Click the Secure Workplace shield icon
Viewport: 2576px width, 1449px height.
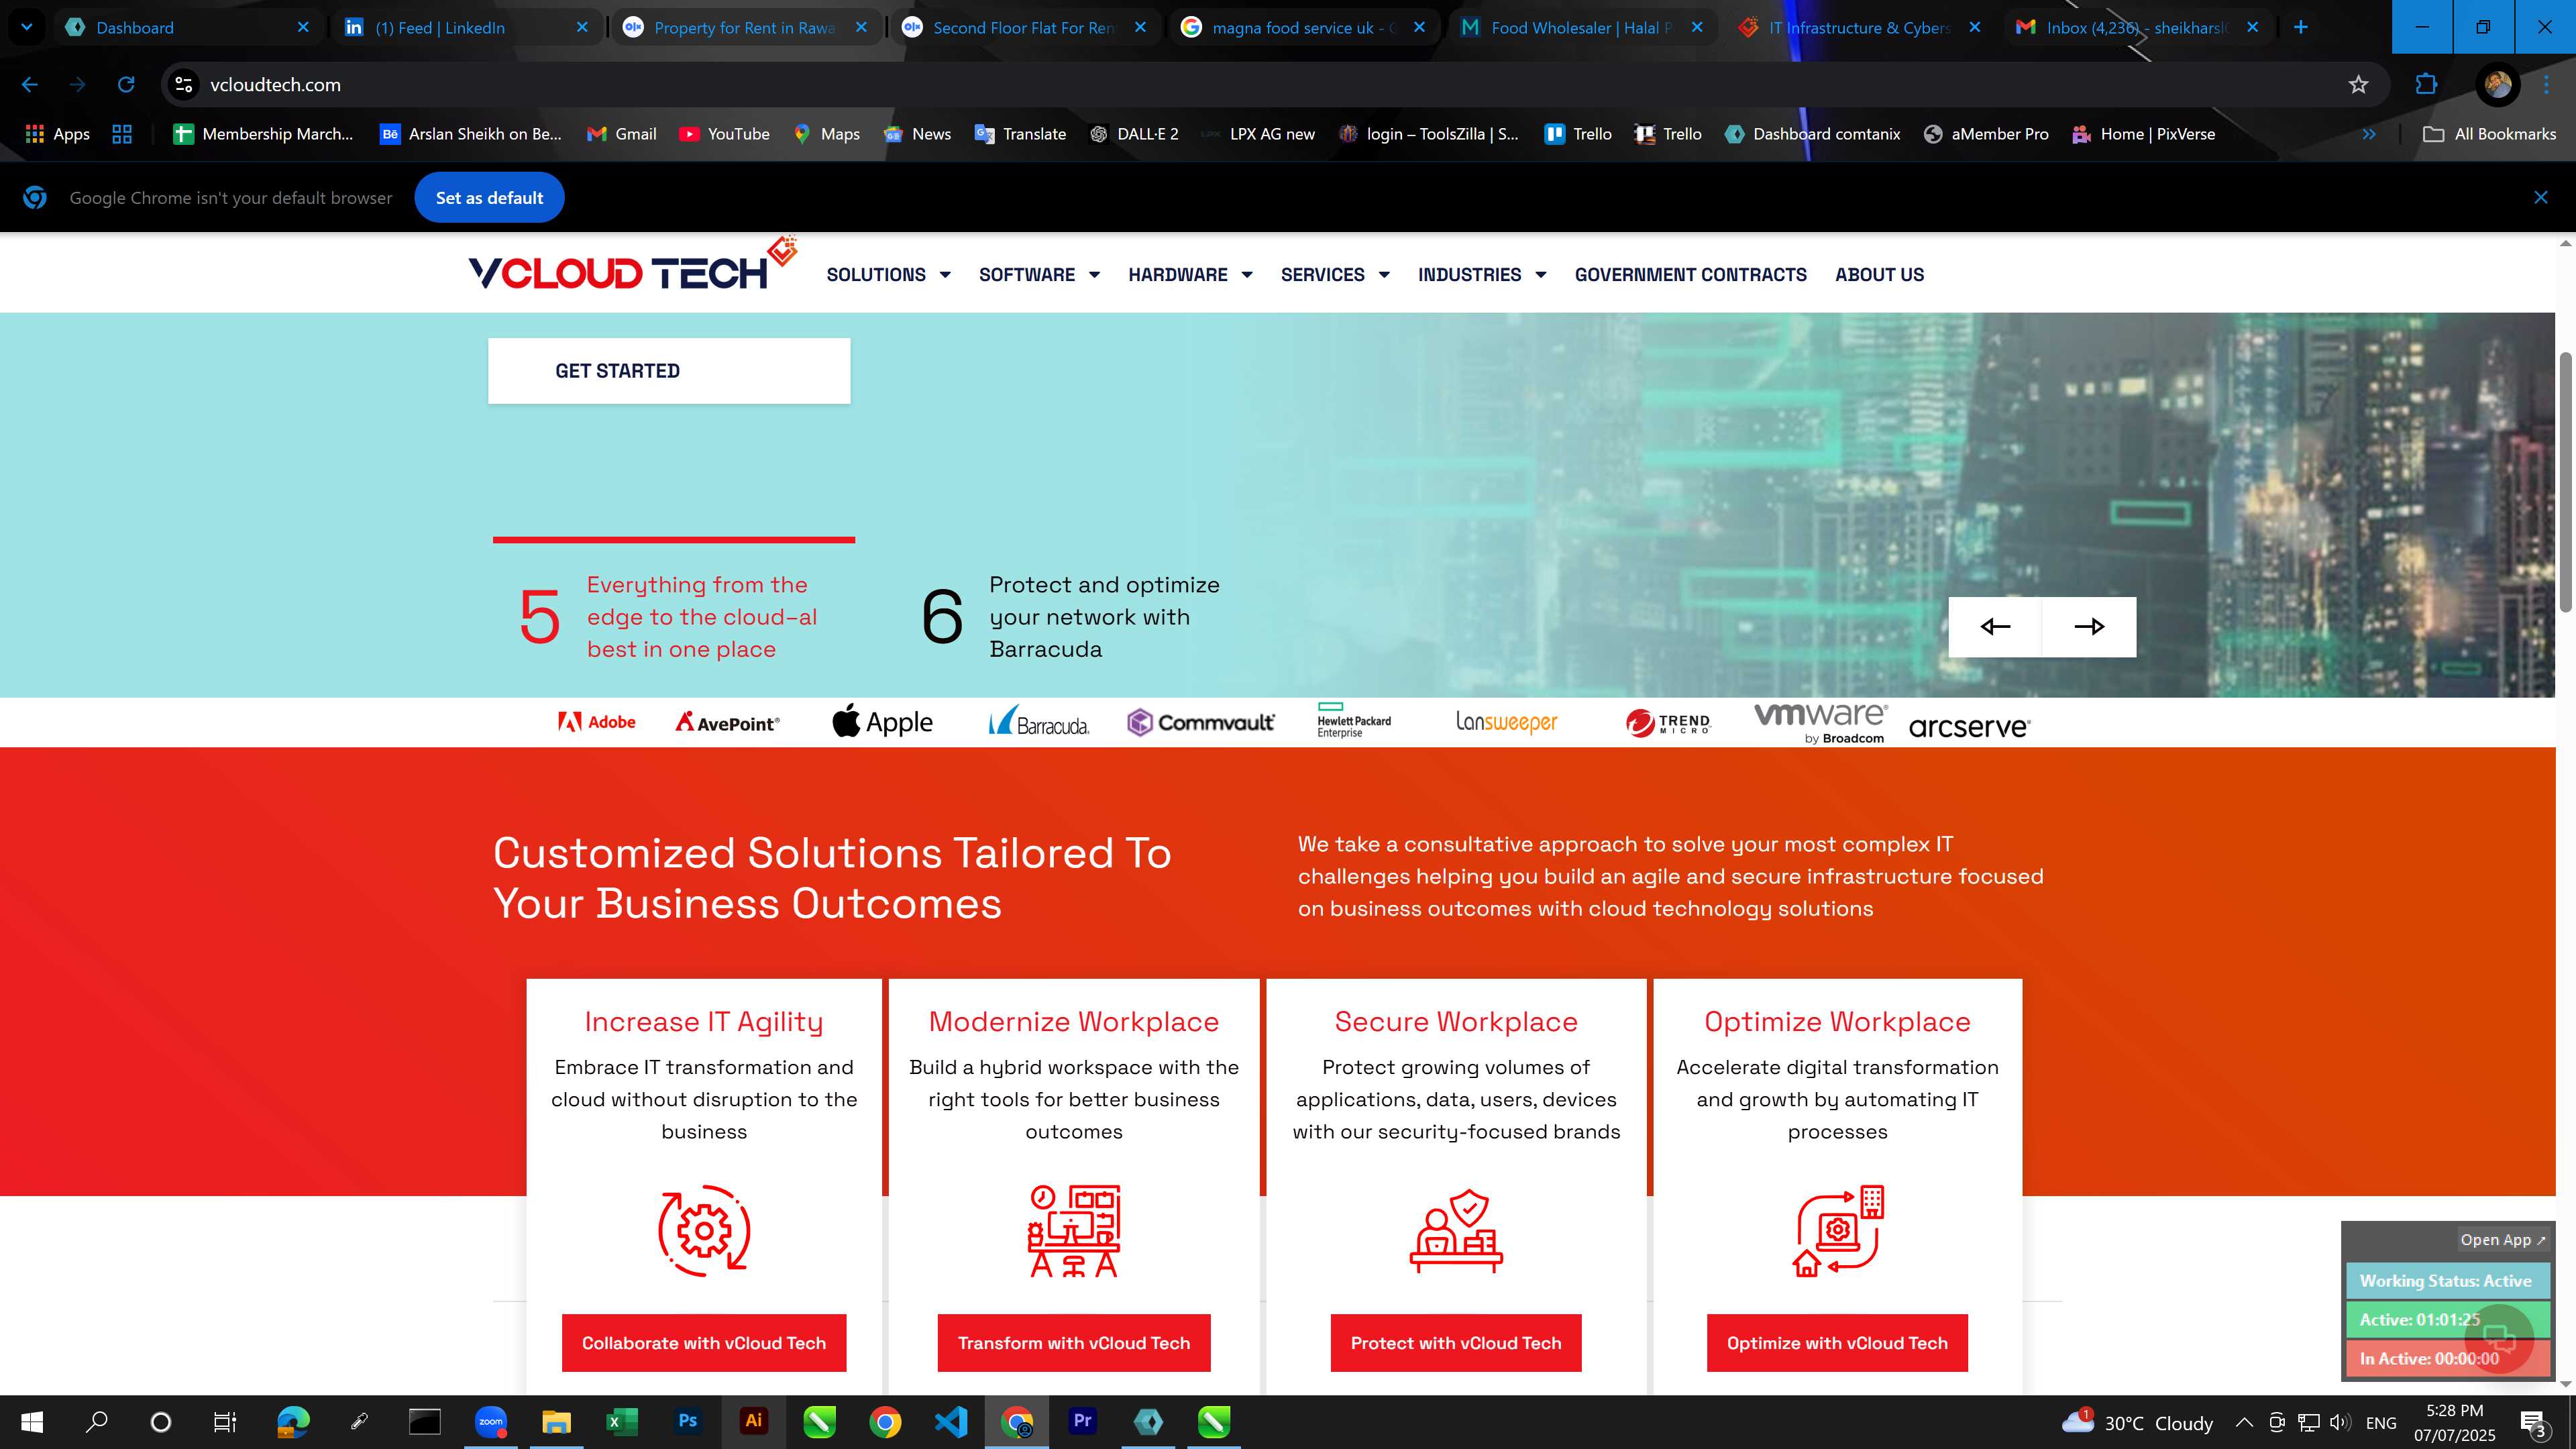coord(1456,1230)
